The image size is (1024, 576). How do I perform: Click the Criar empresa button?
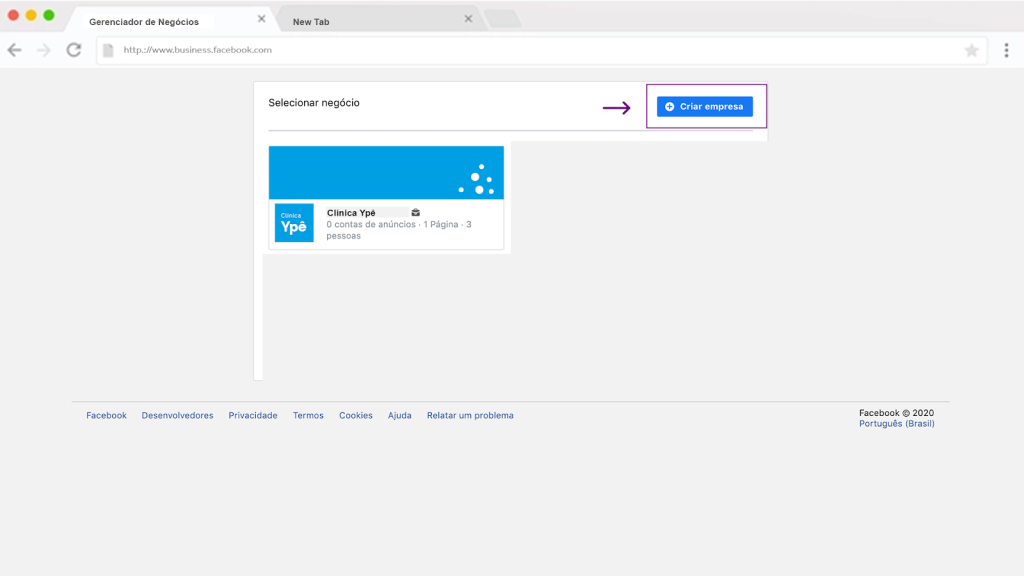[704, 106]
